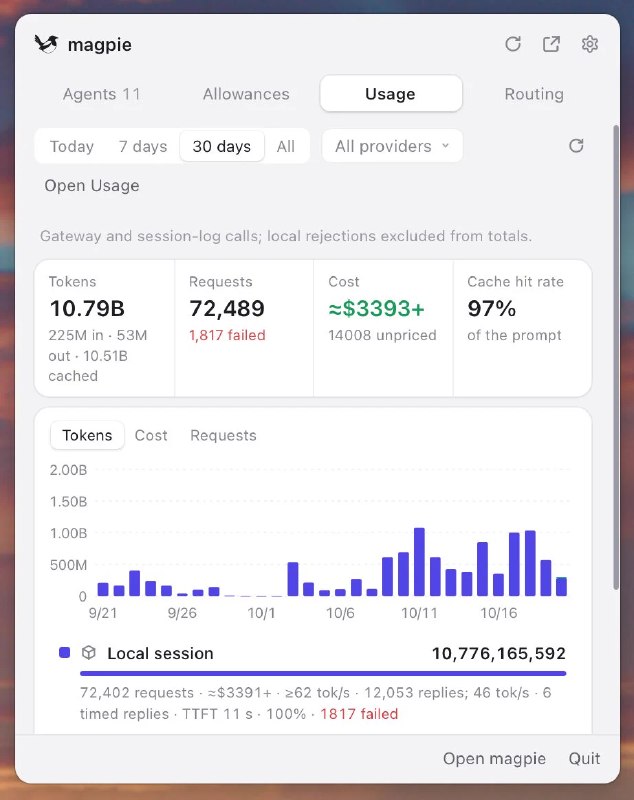Switch to the Routing tab

click(534, 94)
